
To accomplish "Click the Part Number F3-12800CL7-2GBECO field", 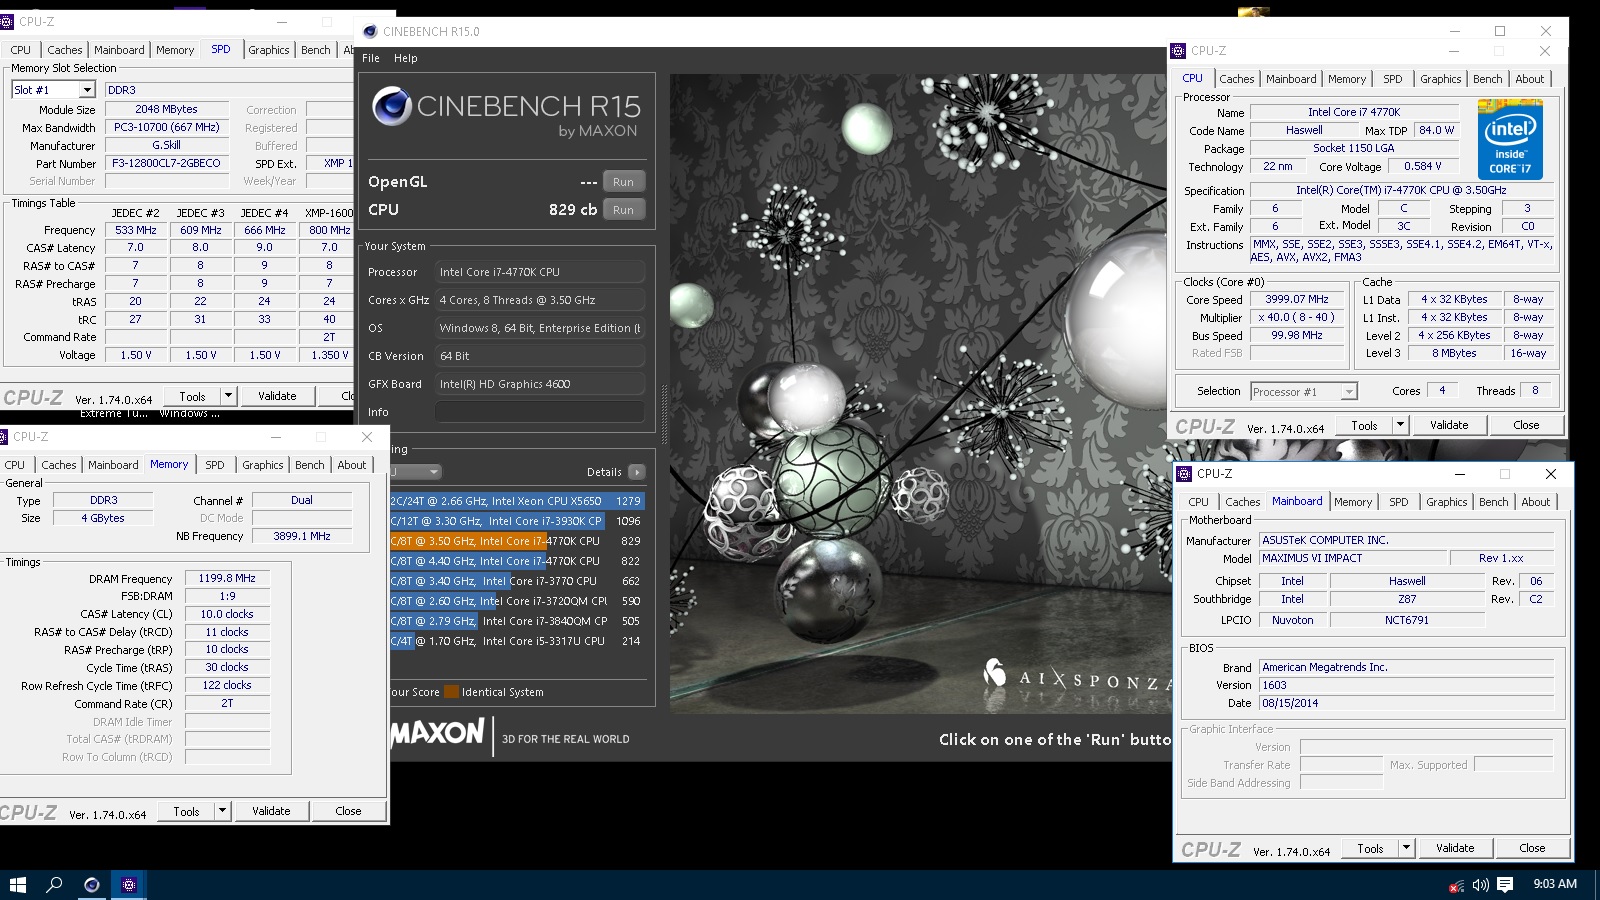I will pos(166,164).
